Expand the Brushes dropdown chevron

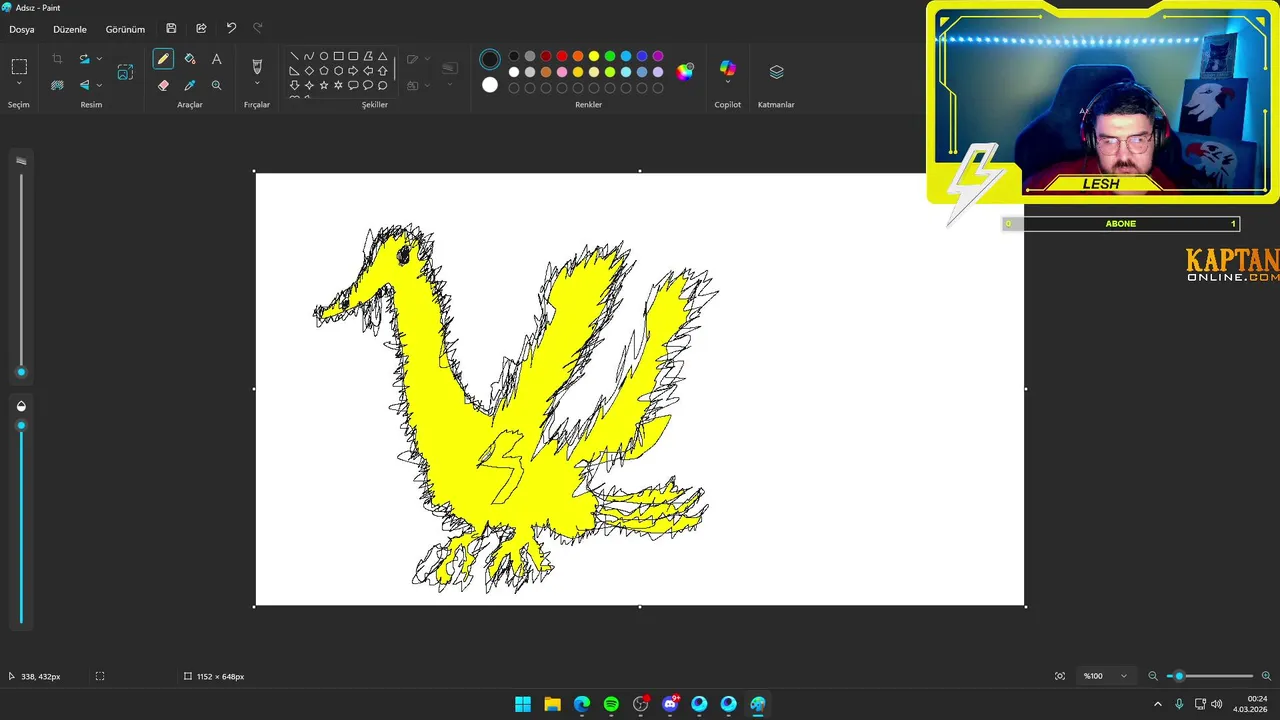[257, 83]
